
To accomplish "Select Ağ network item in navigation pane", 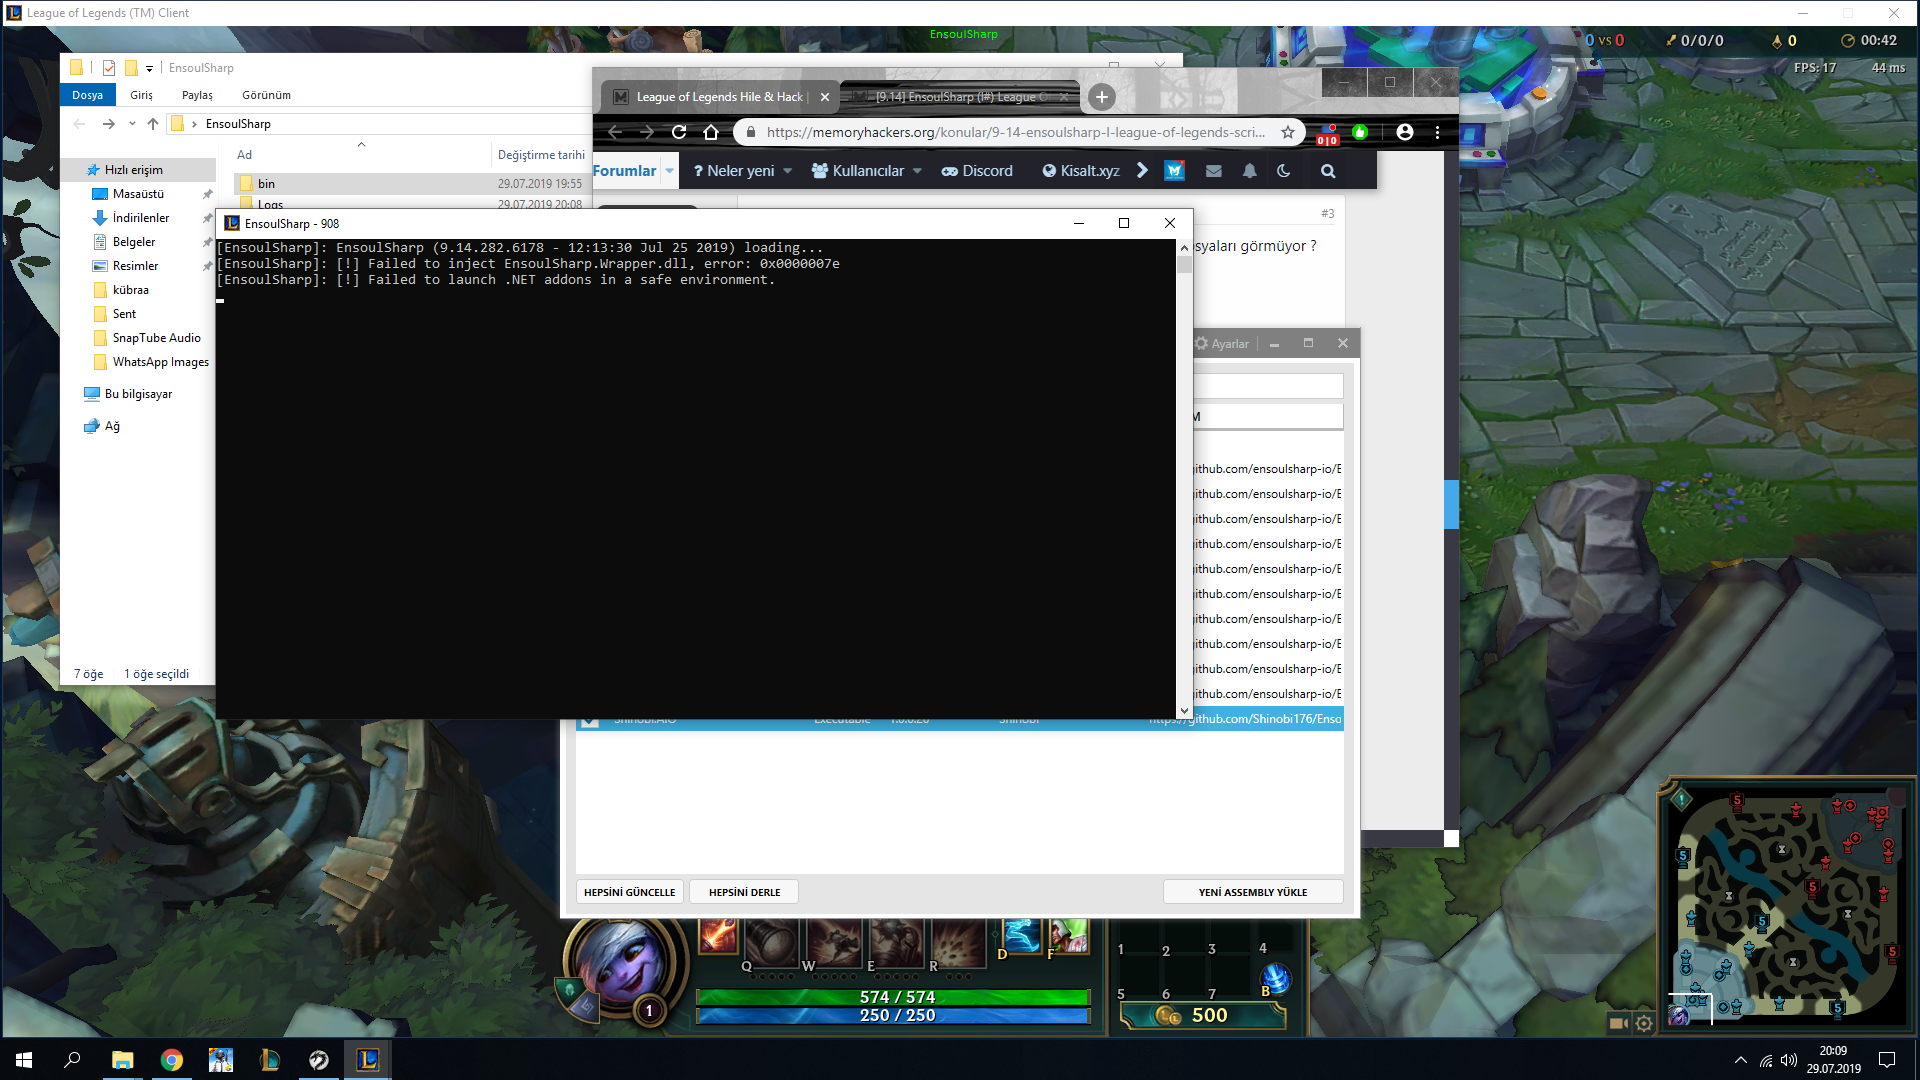I will (x=112, y=426).
